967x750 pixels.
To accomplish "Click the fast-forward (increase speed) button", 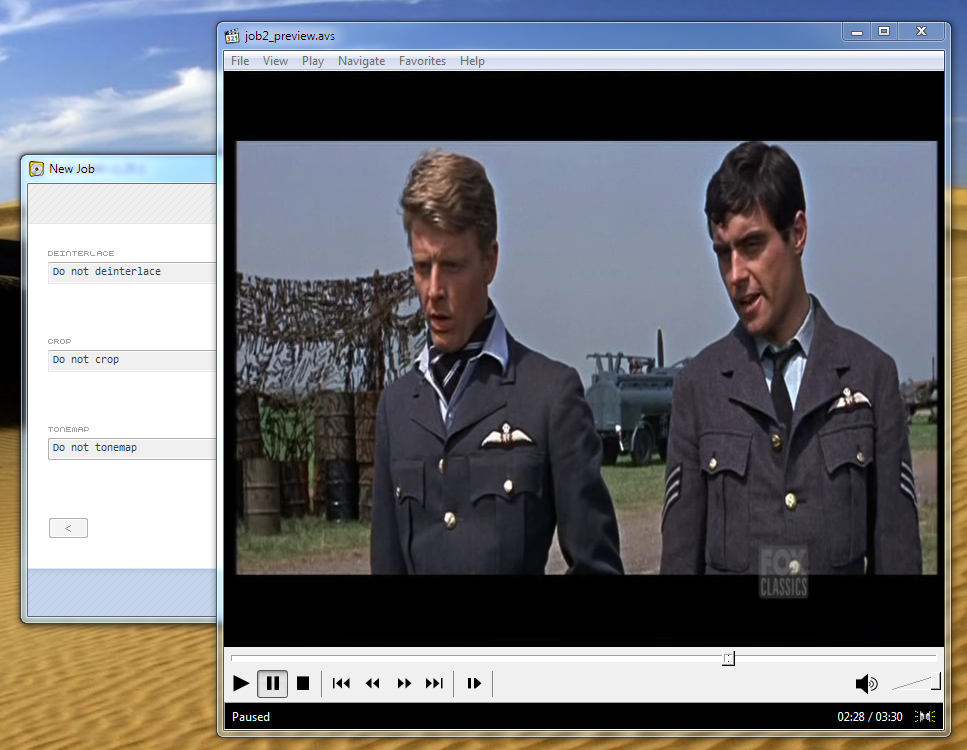I will point(404,683).
